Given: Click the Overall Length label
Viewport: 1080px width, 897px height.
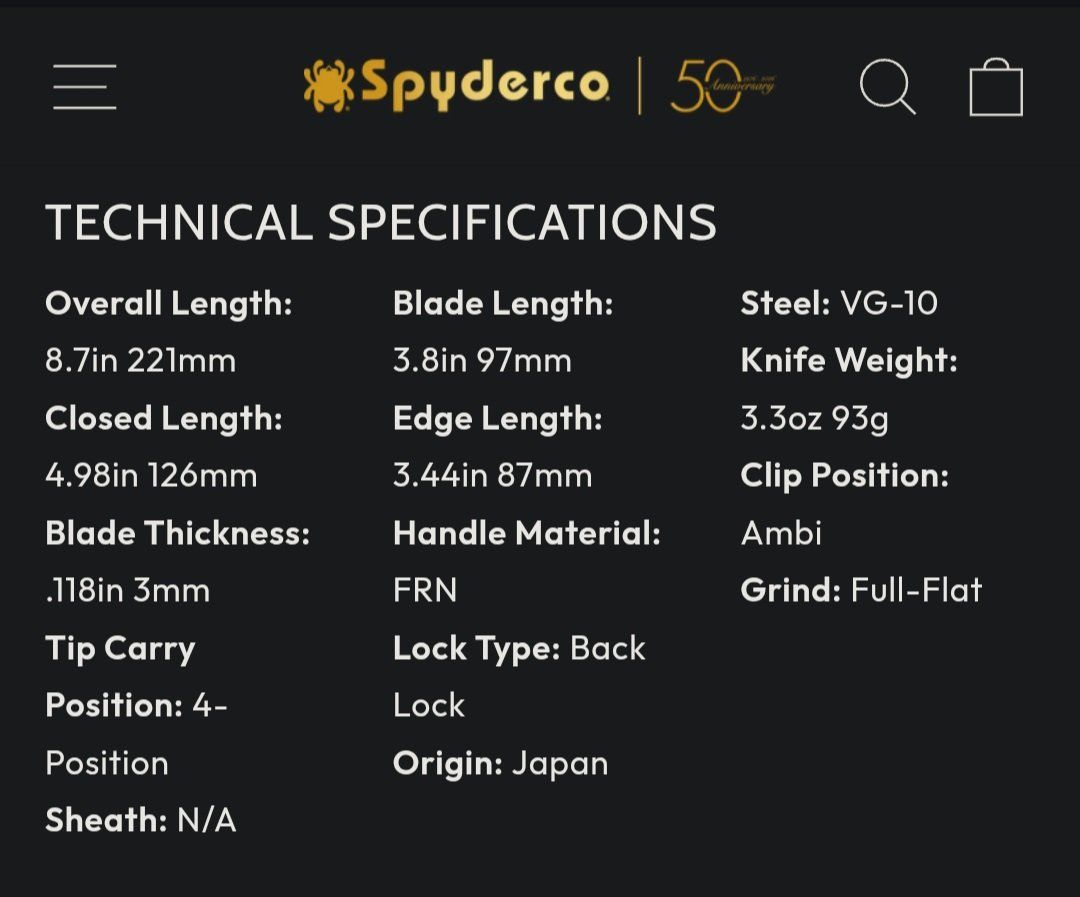Looking at the screenshot, I should click(168, 303).
